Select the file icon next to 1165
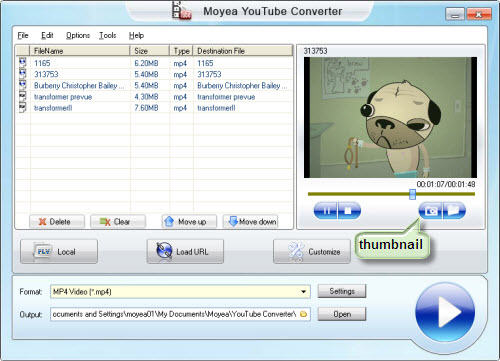This screenshot has width=500, height=361. pos(22,62)
